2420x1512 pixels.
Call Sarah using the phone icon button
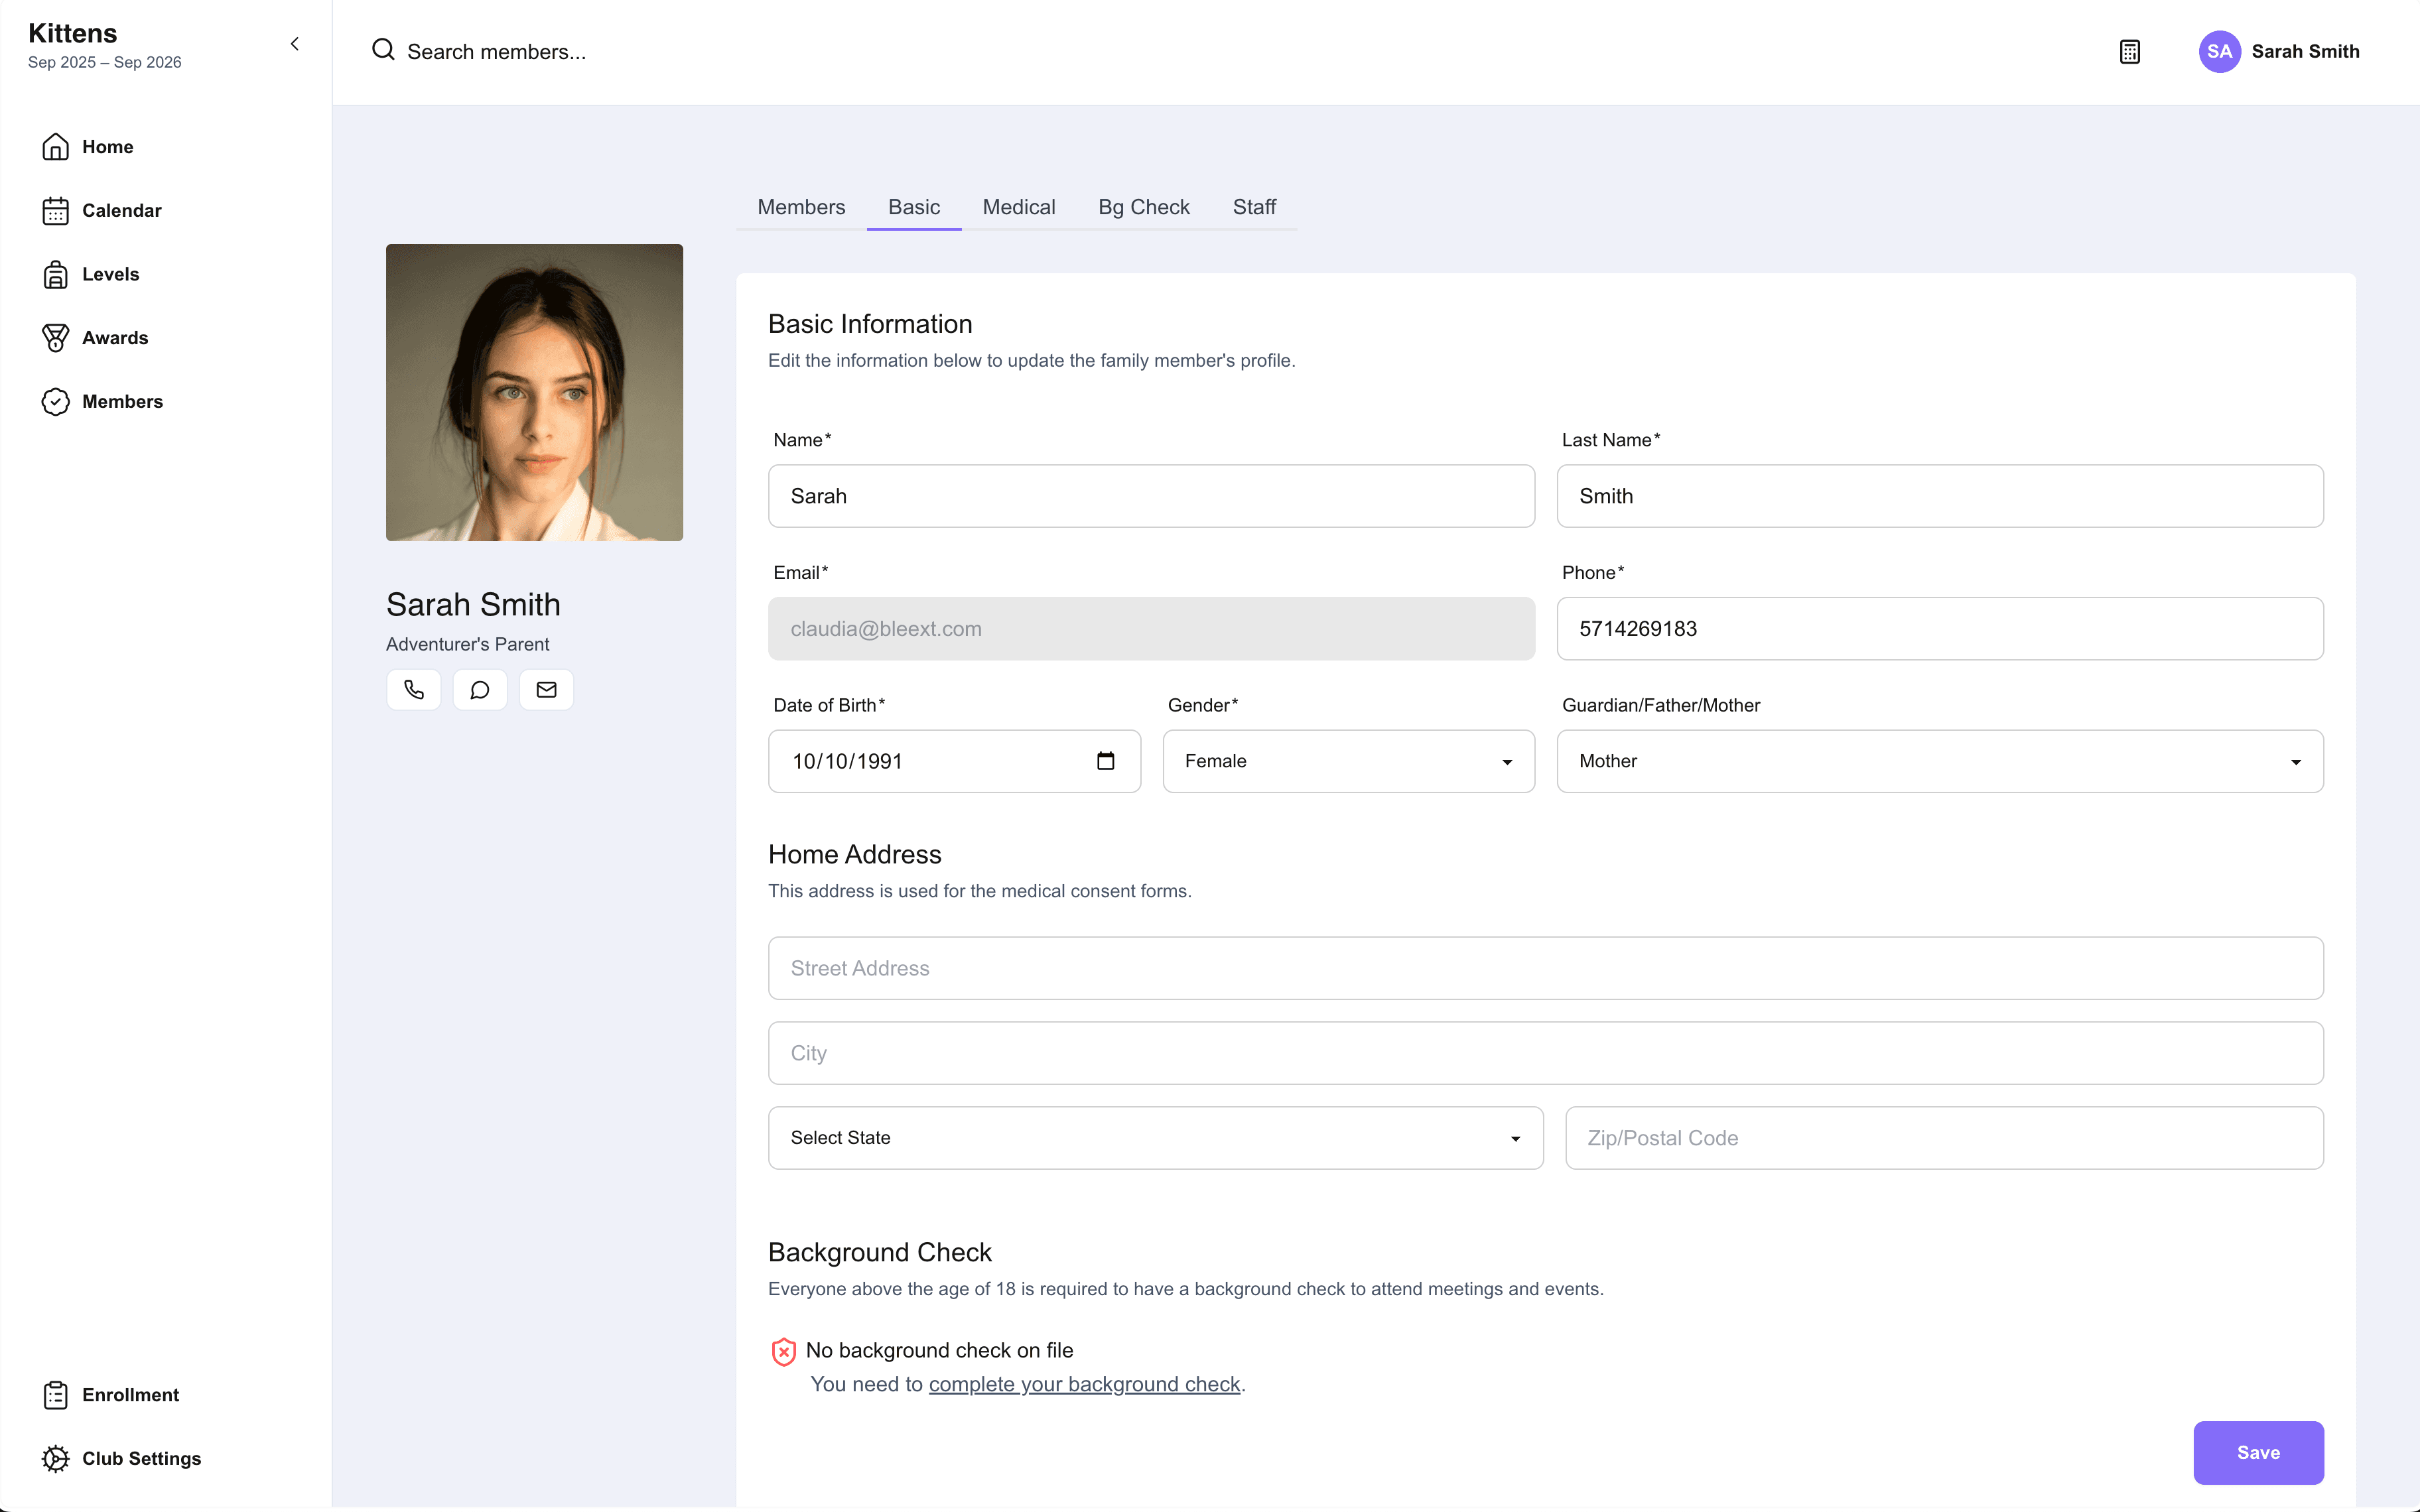pos(414,690)
